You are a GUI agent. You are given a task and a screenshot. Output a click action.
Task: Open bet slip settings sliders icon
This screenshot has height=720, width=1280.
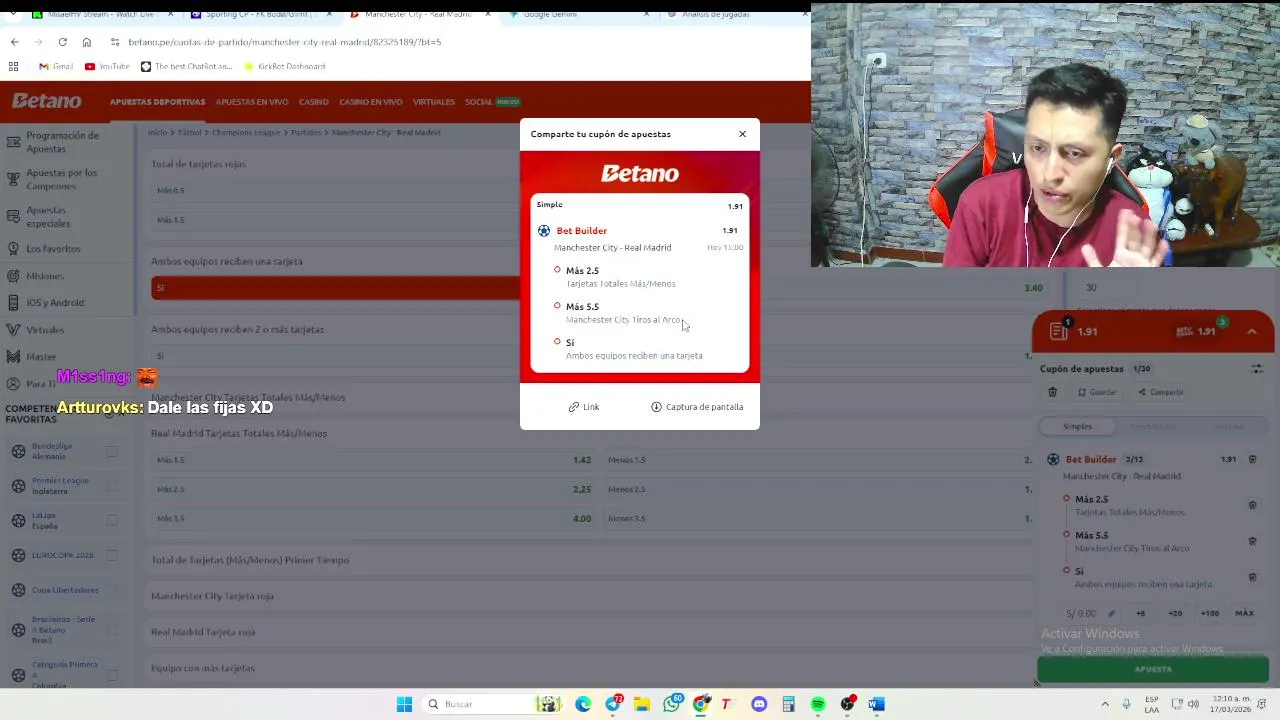(1257, 369)
